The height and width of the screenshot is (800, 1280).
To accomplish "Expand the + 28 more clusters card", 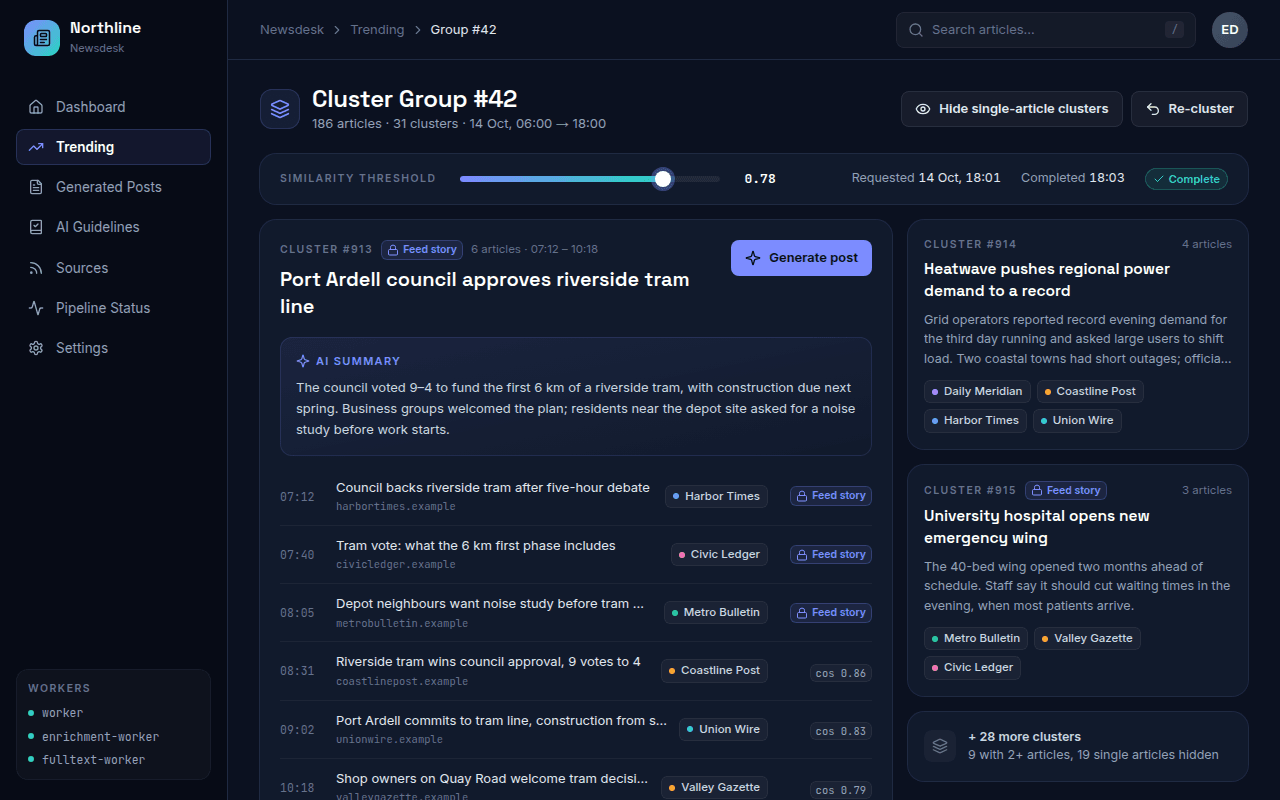I will pos(1077,746).
